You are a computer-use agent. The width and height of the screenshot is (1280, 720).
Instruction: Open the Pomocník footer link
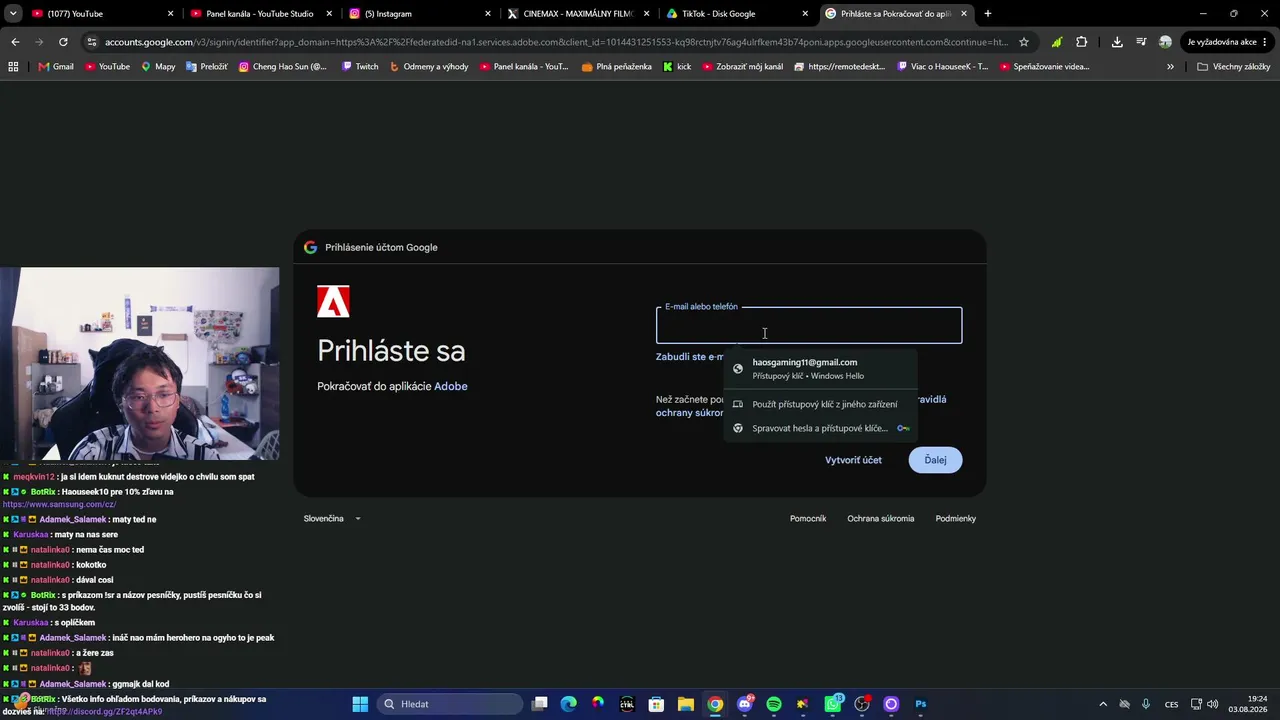tap(808, 519)
